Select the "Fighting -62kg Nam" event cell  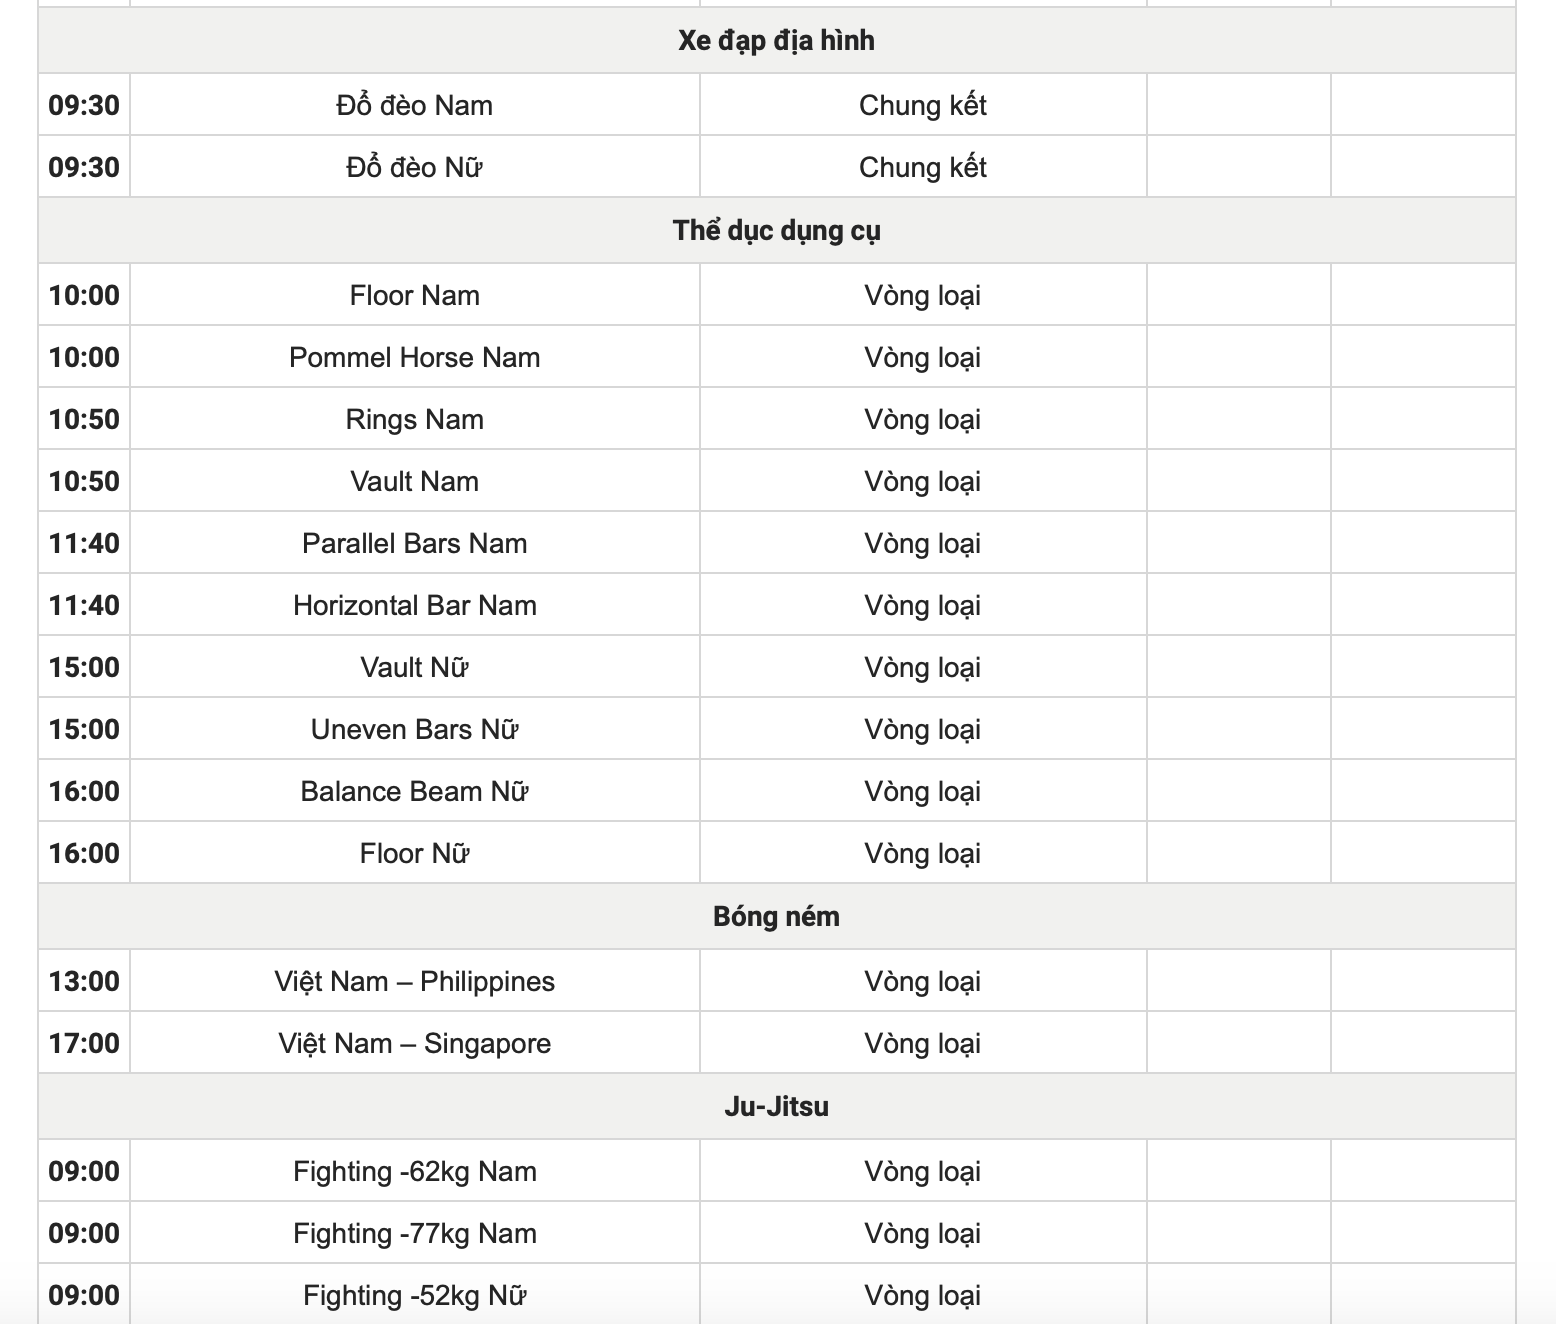[414, 1171]
